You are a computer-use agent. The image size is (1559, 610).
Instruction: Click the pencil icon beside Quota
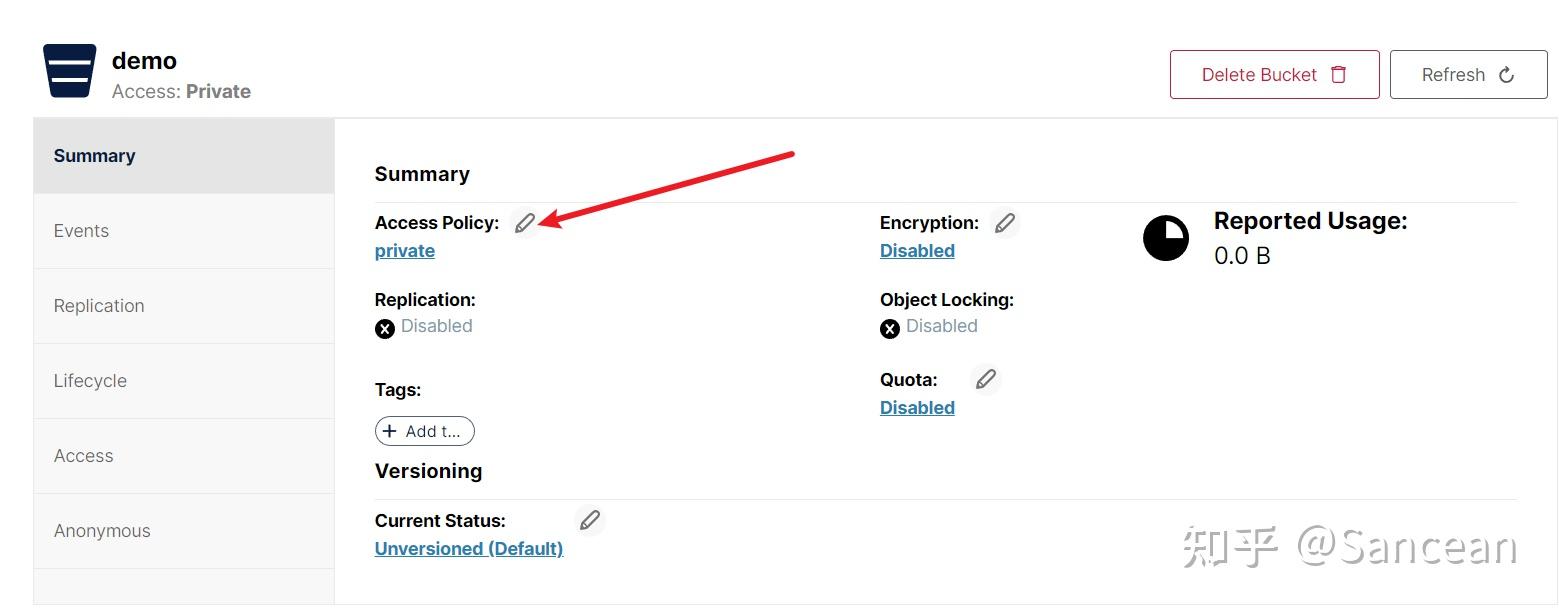(986, 379)
